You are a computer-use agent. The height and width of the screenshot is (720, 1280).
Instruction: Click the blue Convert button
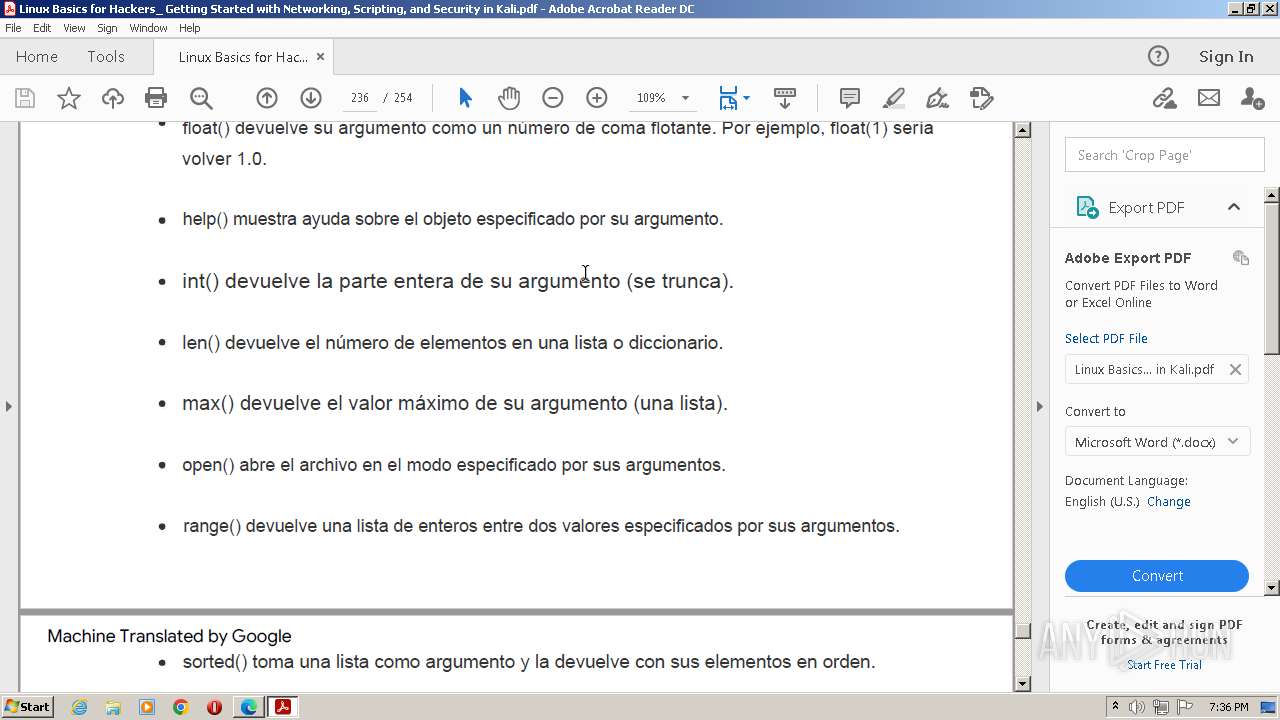tap(1157, 576)
